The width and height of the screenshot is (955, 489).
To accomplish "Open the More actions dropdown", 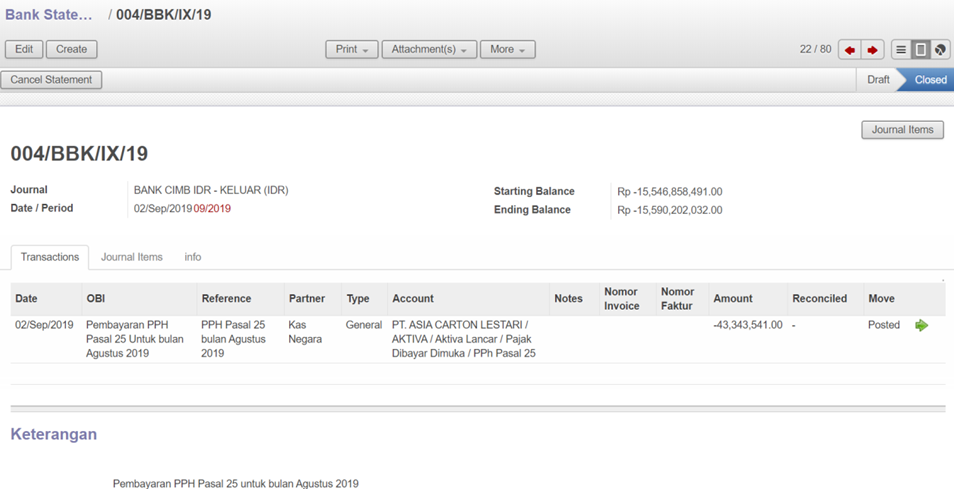I will (x=507, y=49).
